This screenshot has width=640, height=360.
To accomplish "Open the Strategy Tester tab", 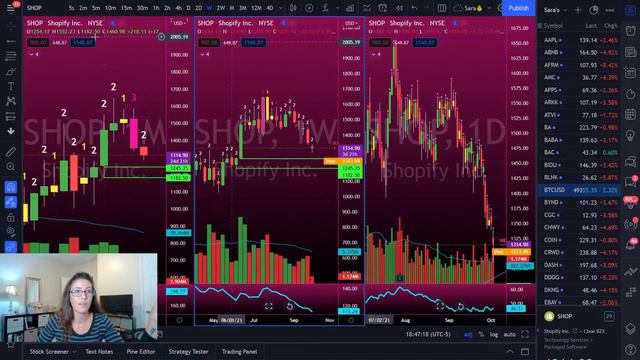I will tap(188, 351).
